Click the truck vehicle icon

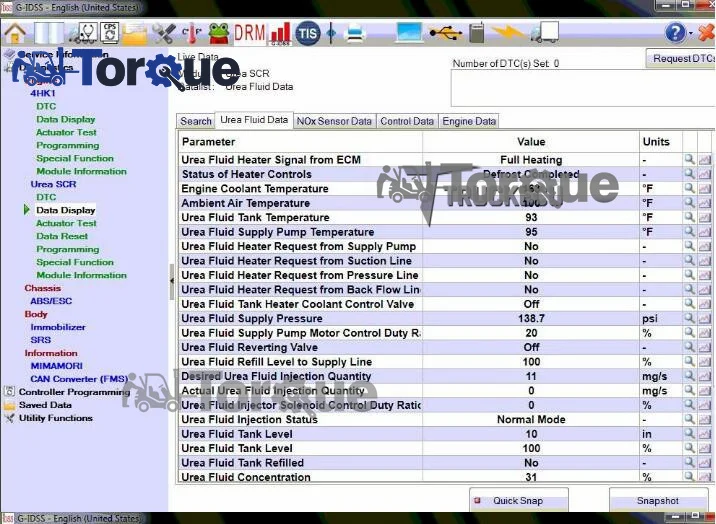[x=544, y=33]
